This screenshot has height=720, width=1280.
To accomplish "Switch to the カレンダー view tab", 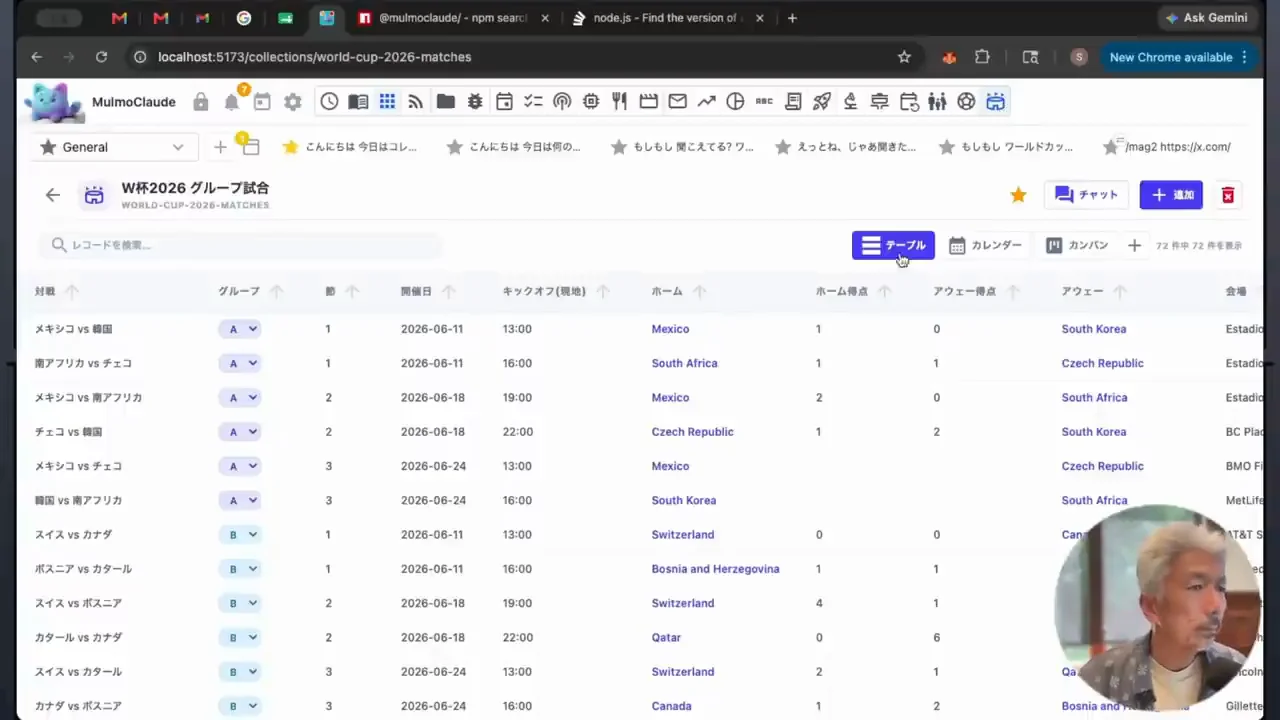I will coord(985,245).
